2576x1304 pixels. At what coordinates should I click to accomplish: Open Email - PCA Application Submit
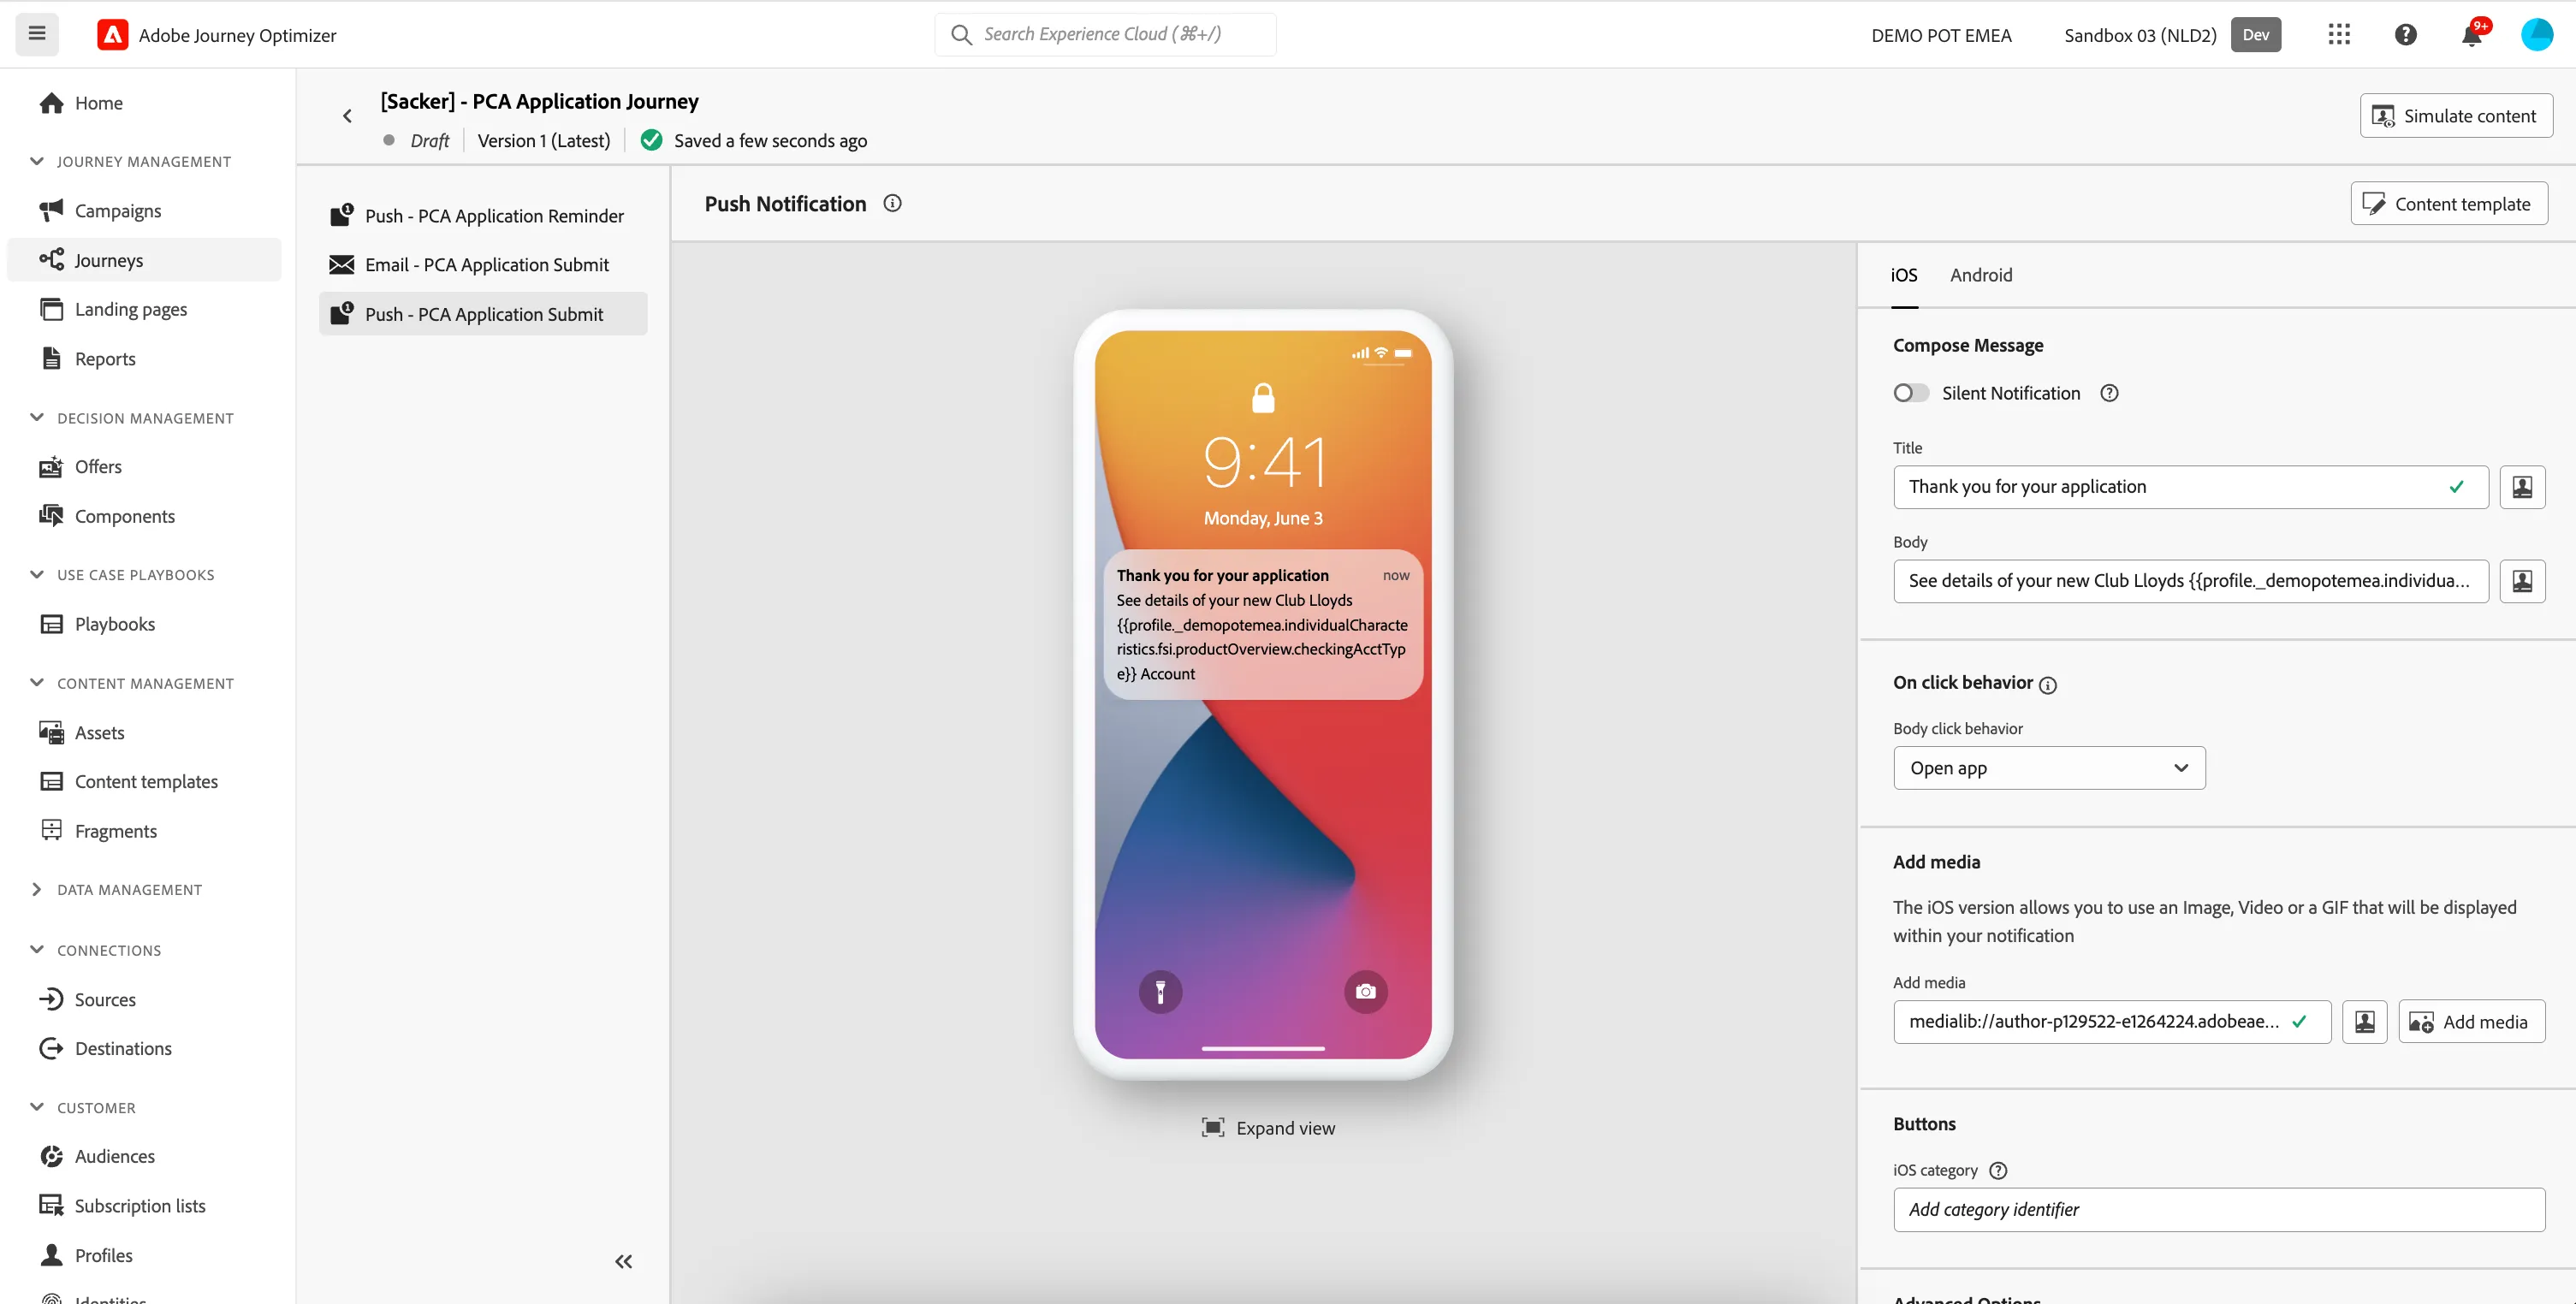coord(483,265)
